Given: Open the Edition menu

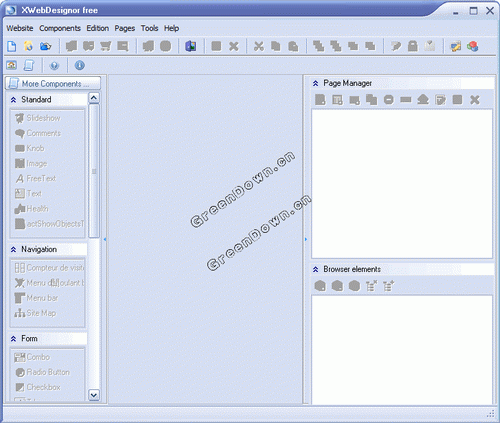Looking at the screenshot, I should 98,28.
